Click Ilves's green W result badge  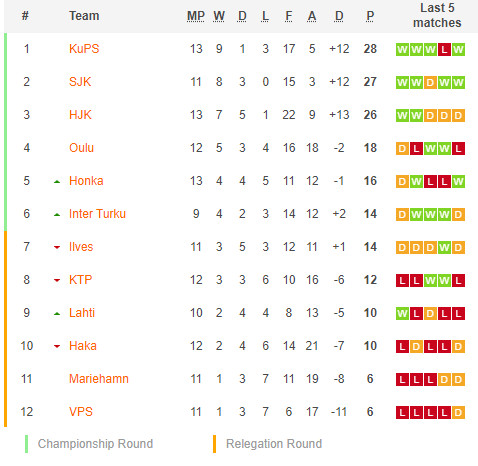coord(444,248)
